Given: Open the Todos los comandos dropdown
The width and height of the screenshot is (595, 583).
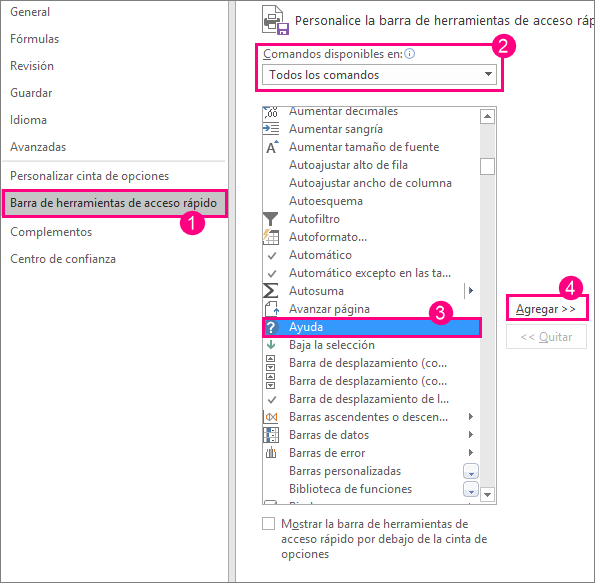Looking at the screenshot, I should 379,75.
